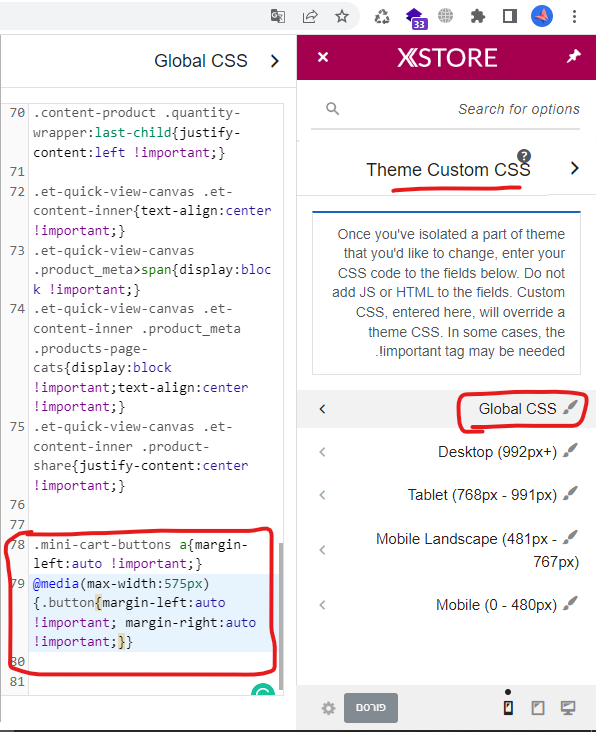Expand the Tablet row chevron

click(322, 495)
